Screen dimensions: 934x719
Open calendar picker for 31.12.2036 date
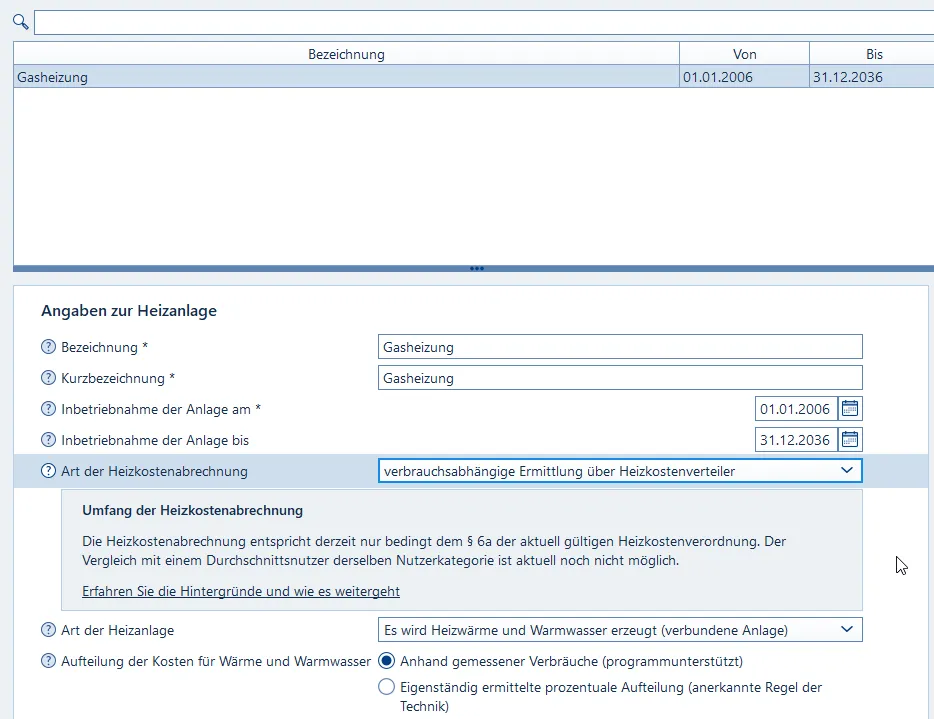(850, 440)
